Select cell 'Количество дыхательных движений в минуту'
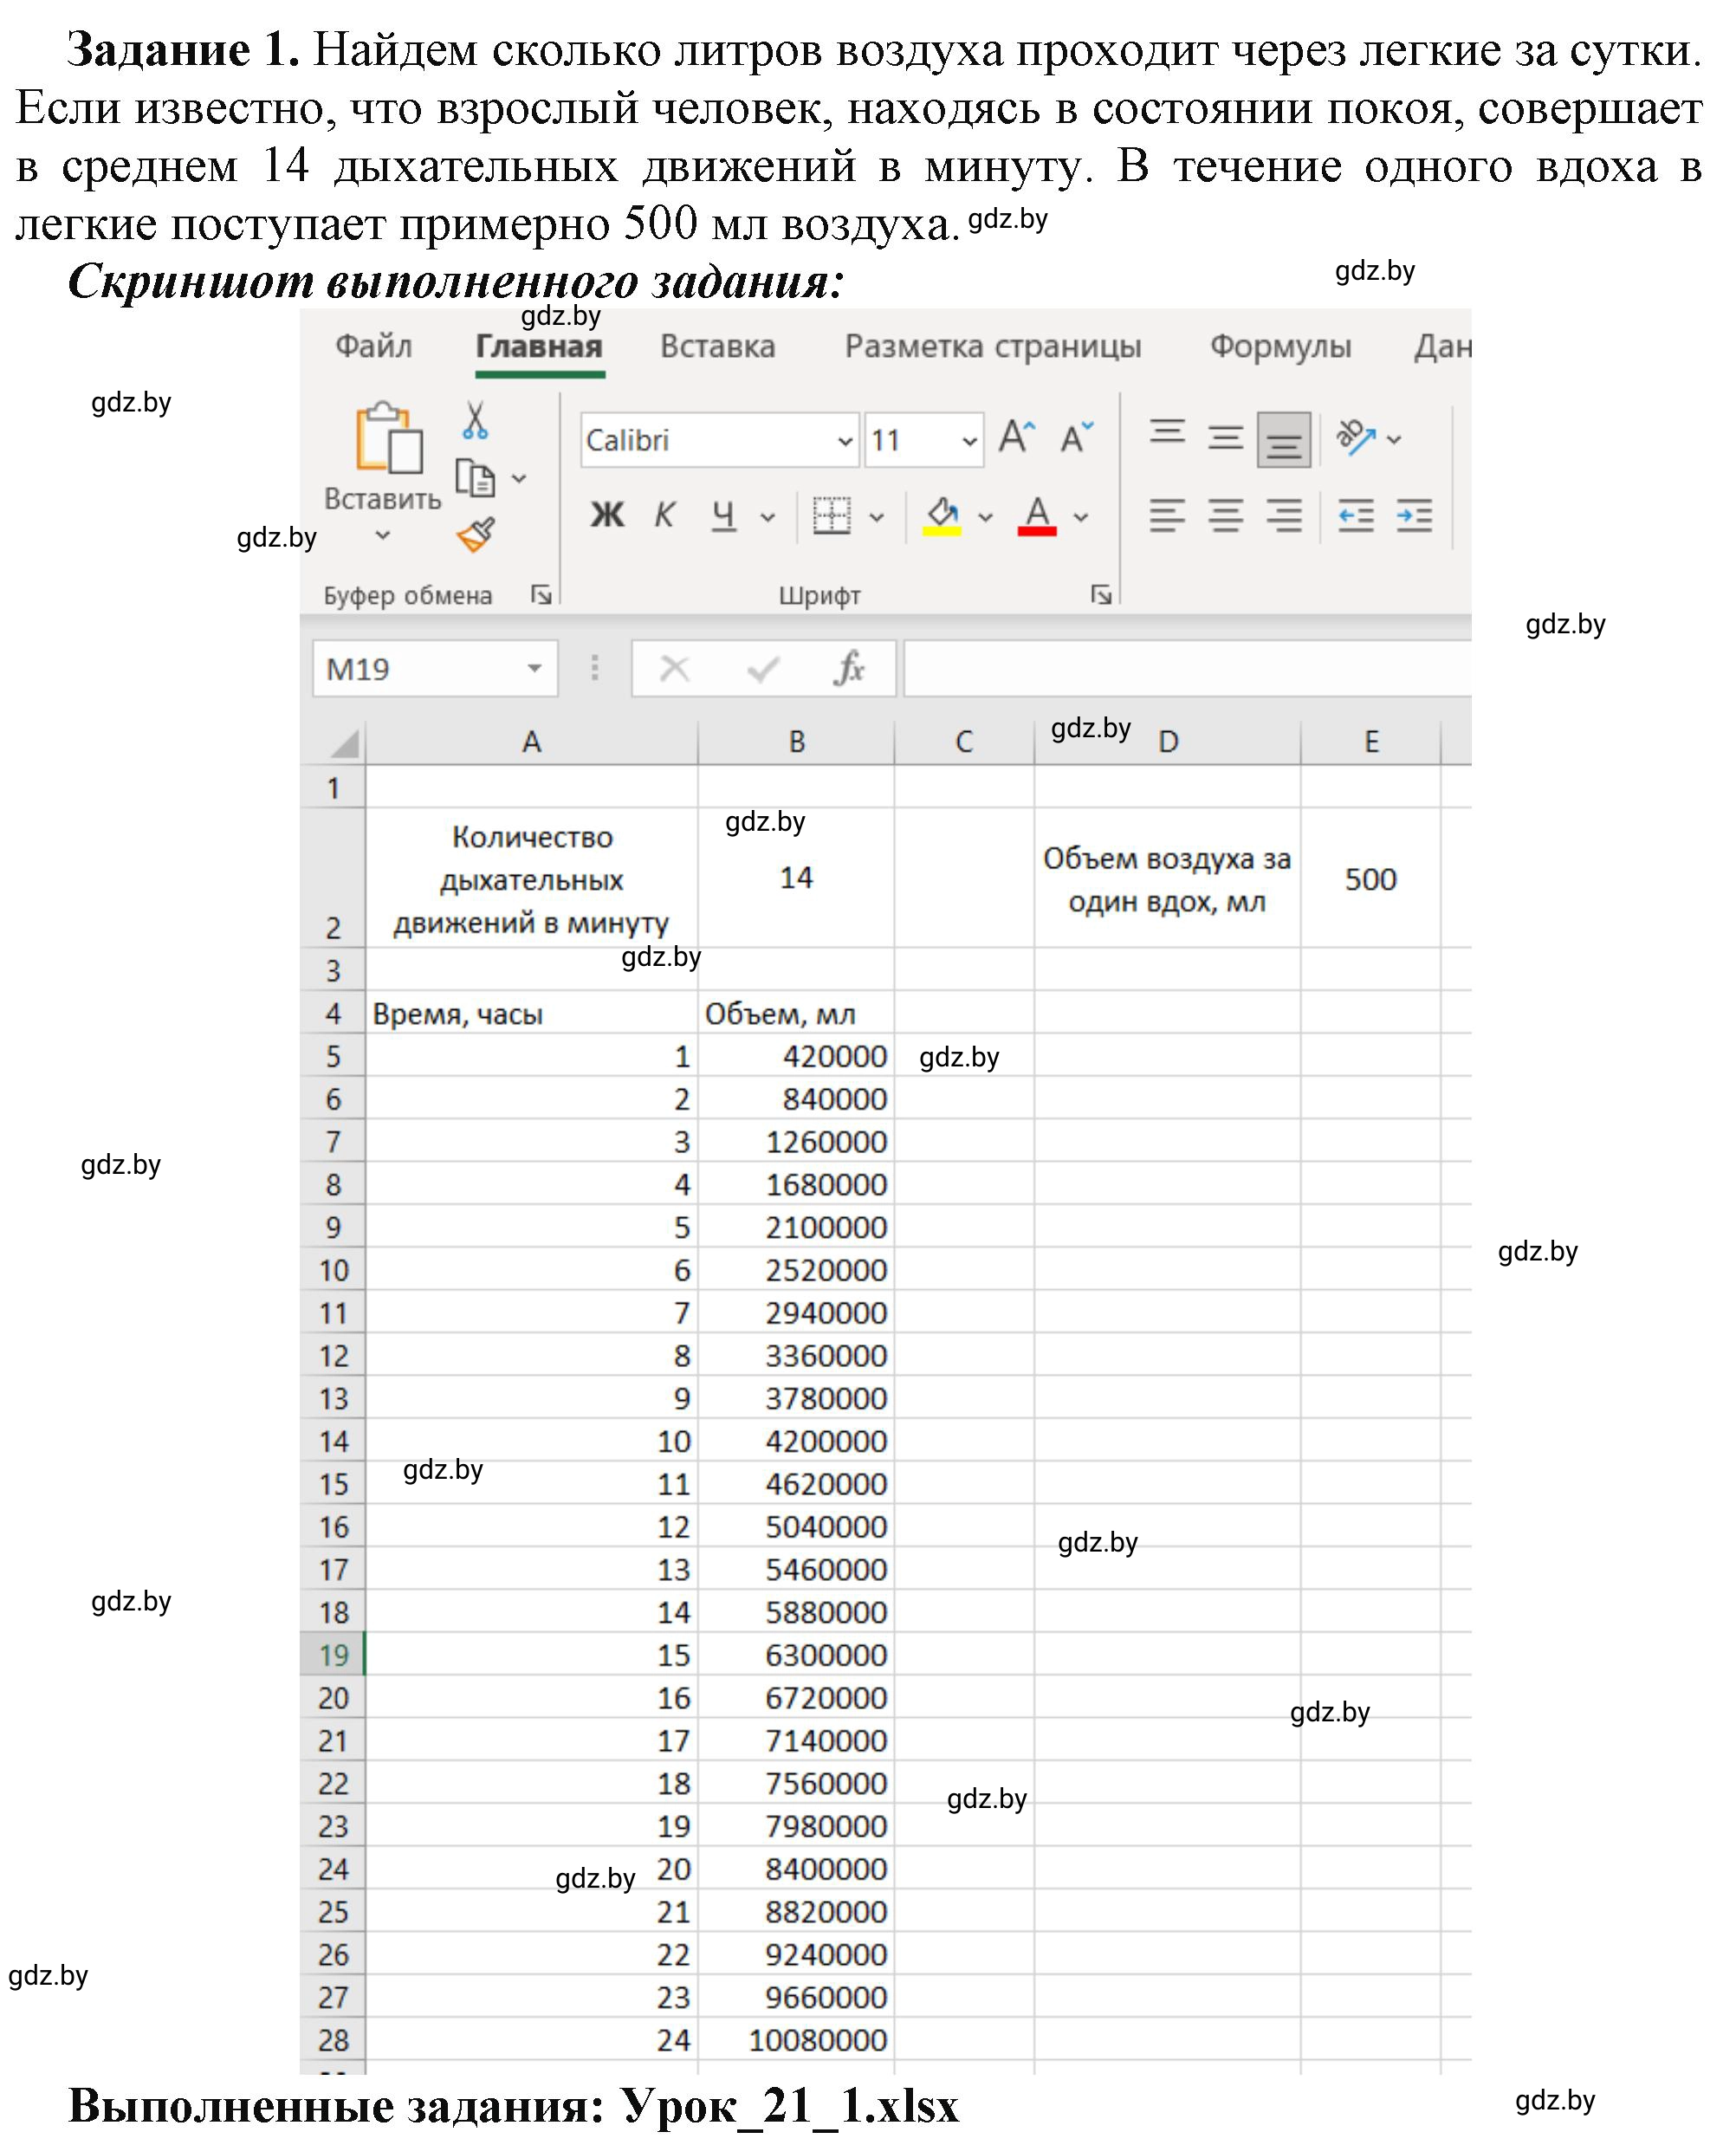This screenshot has height=2145, width=1736. 532,878
